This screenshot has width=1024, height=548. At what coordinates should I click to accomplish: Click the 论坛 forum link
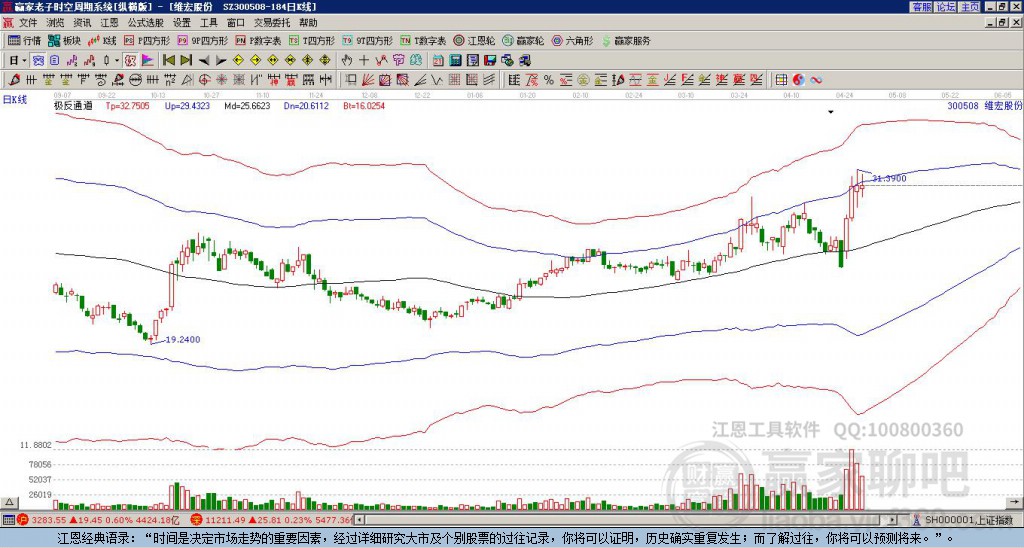tap(945, 7)
